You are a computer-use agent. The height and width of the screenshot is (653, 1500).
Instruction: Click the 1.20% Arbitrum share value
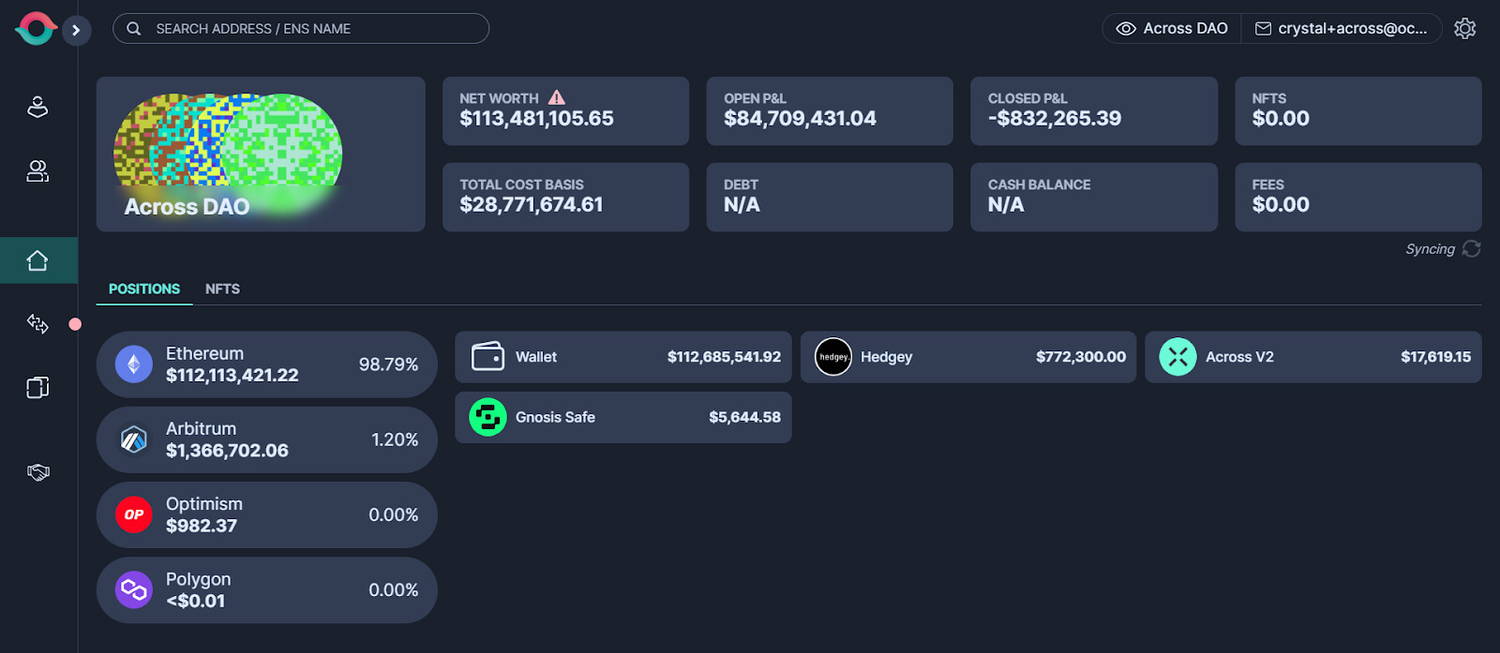coord(394,439)
